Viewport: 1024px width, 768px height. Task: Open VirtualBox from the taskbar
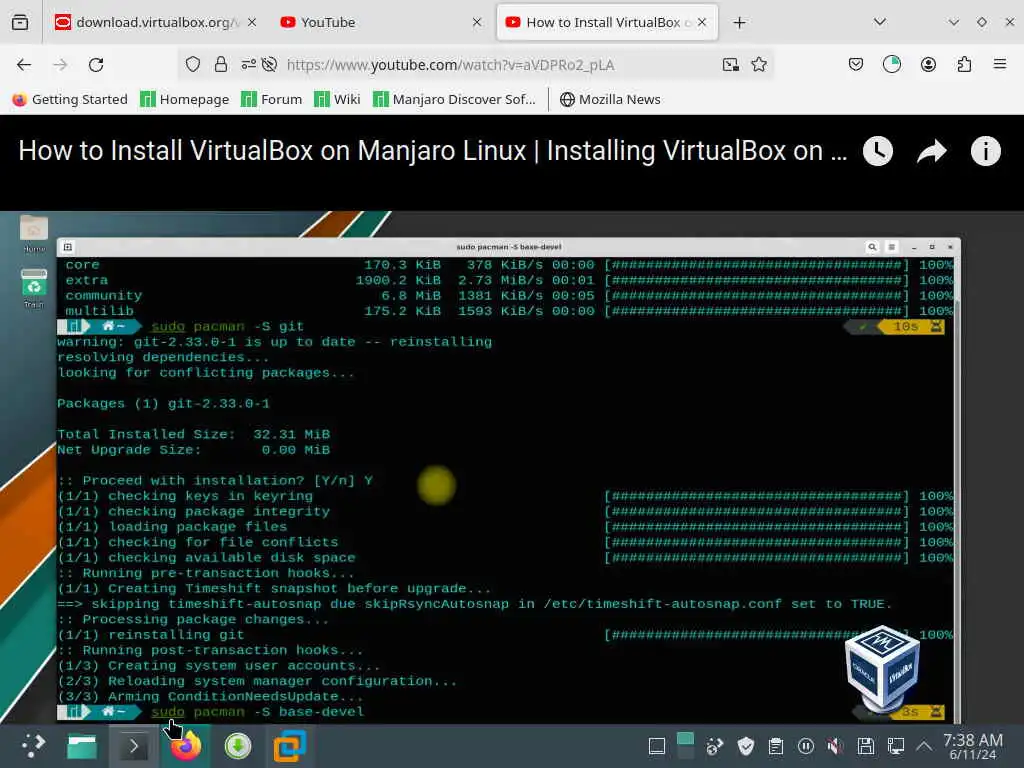coord(289,746)
